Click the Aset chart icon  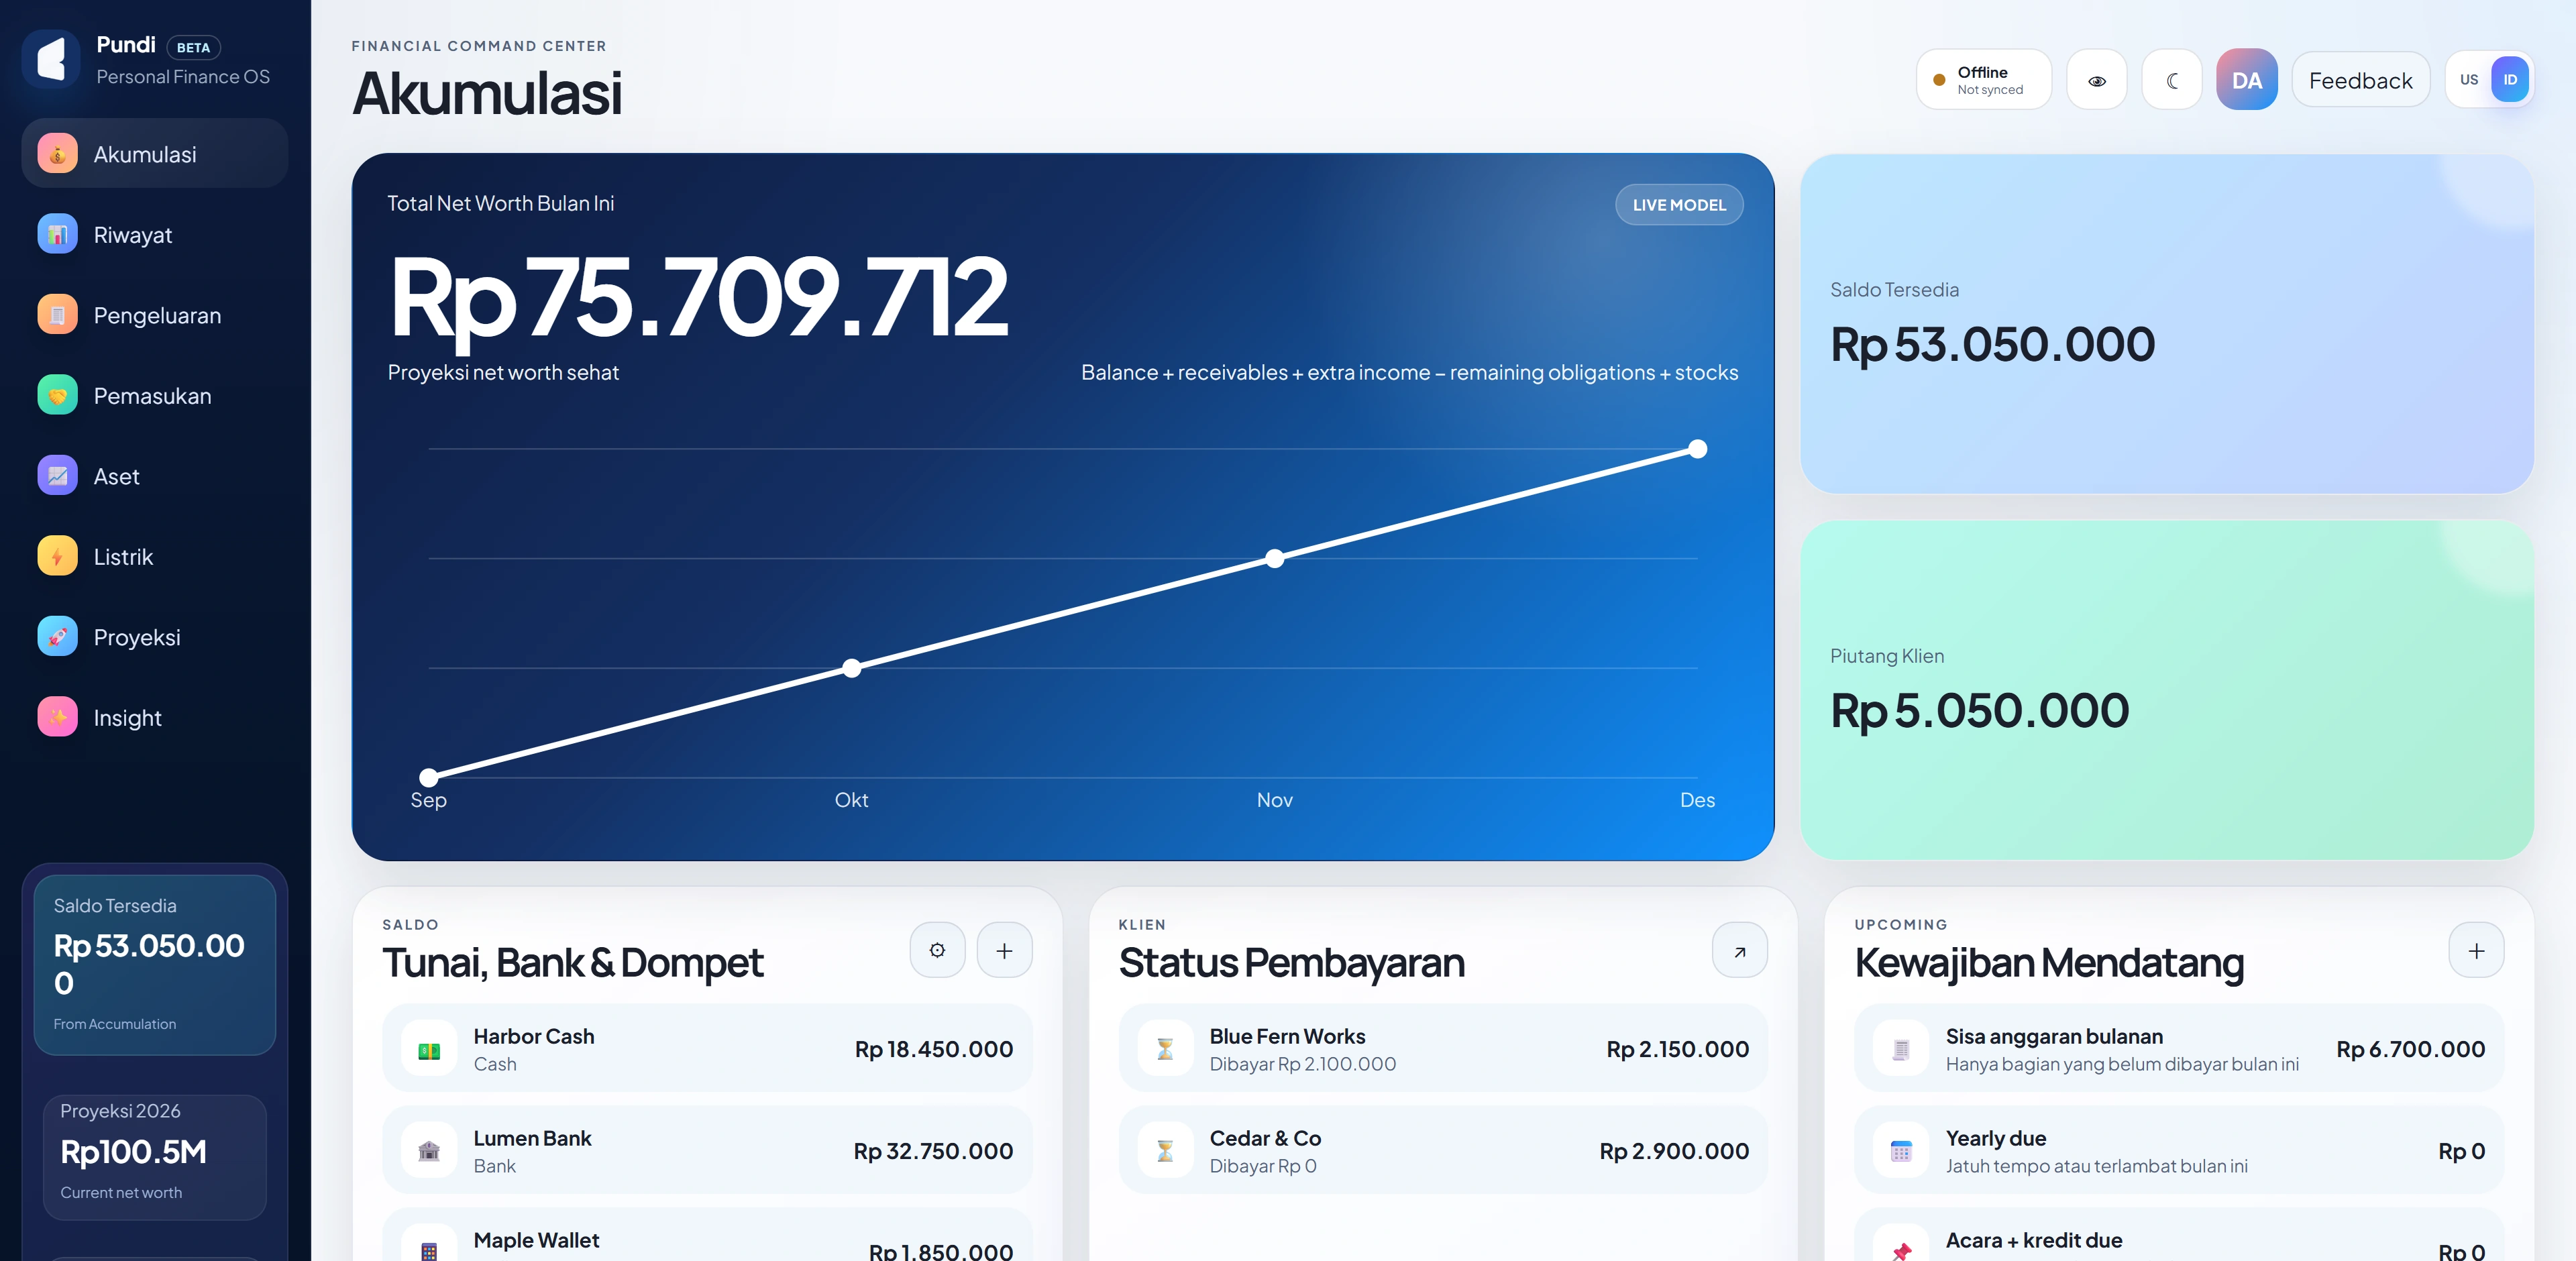coord(58,476)
